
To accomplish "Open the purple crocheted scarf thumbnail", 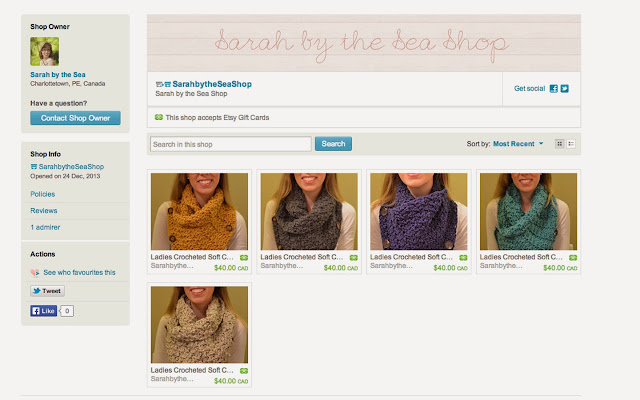I will pos(419,211).
